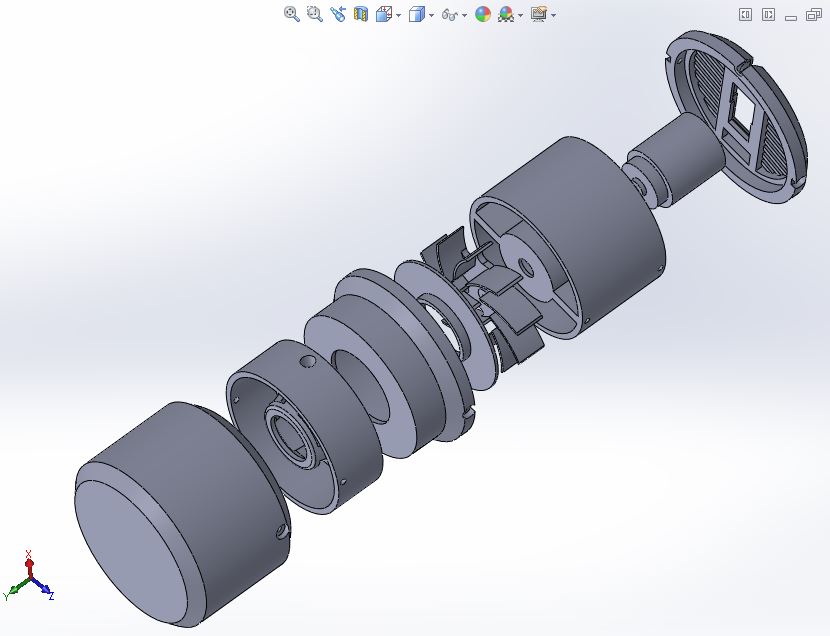Open the View Settings dropdown arrow
This screenshot has height=636, width=830.
(x=554, y=15)
